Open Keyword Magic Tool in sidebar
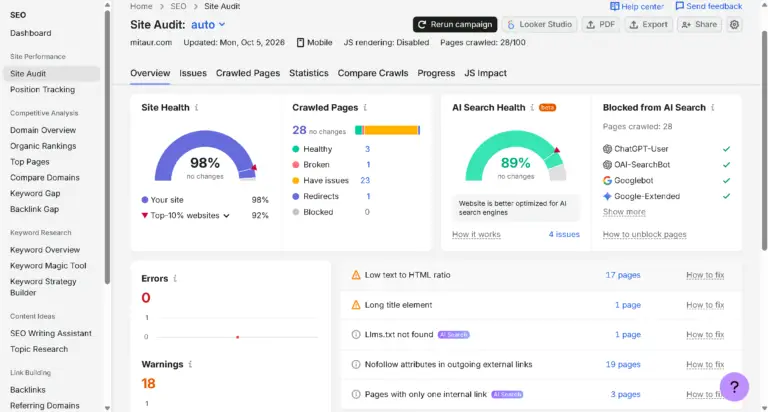 click(48, 266)
